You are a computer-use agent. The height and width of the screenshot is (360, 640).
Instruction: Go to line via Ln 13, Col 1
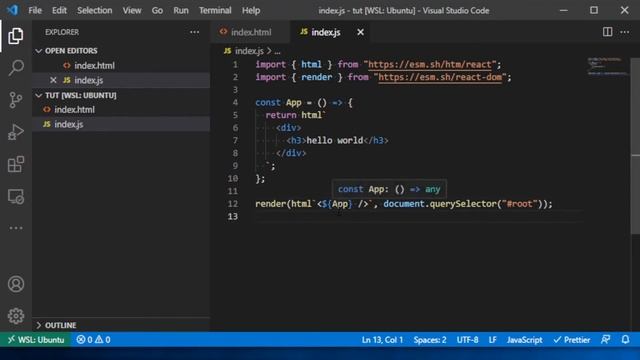pos(382,340)
